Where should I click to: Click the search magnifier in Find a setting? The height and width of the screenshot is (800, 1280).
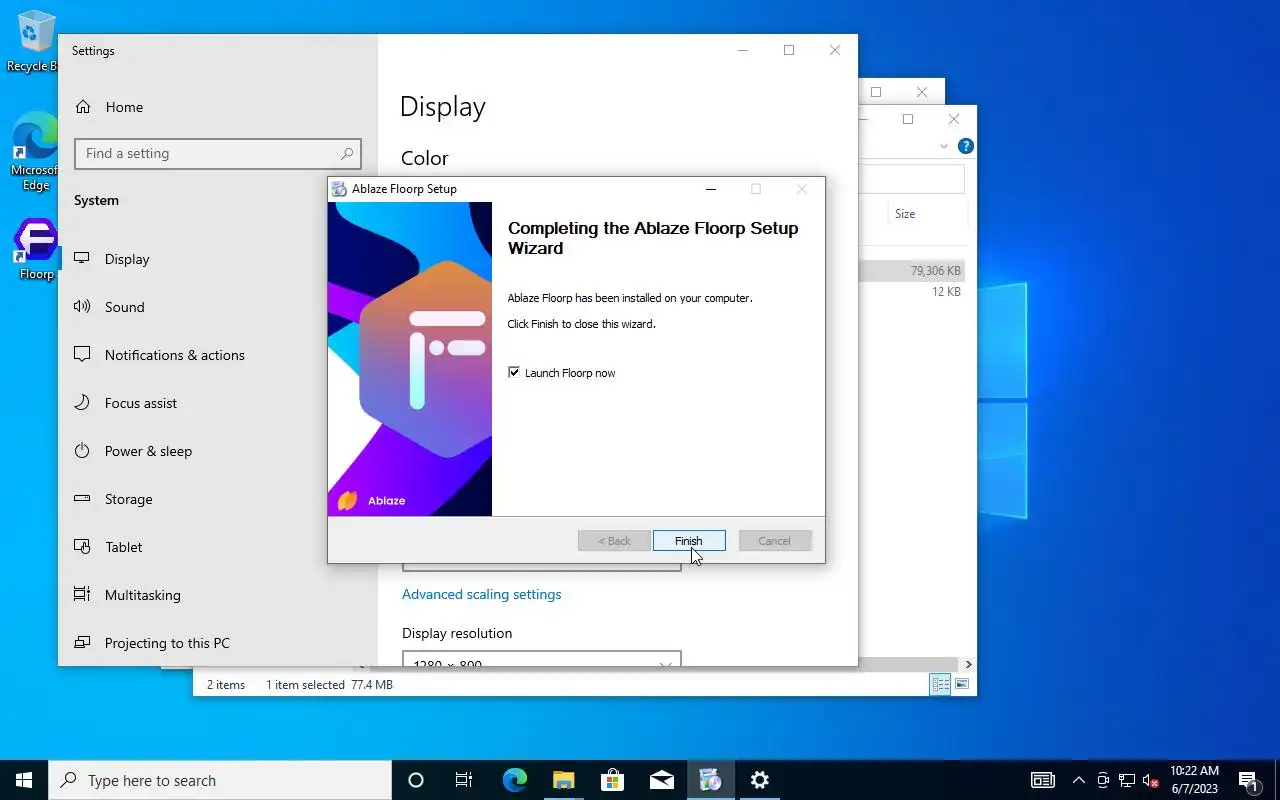[347, 154]
